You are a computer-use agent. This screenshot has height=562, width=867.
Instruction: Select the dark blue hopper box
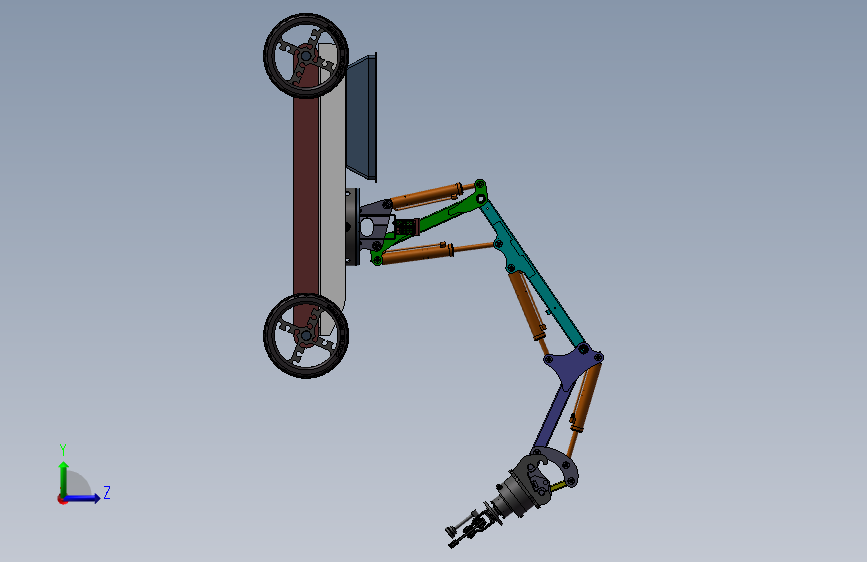click(362, 117)
